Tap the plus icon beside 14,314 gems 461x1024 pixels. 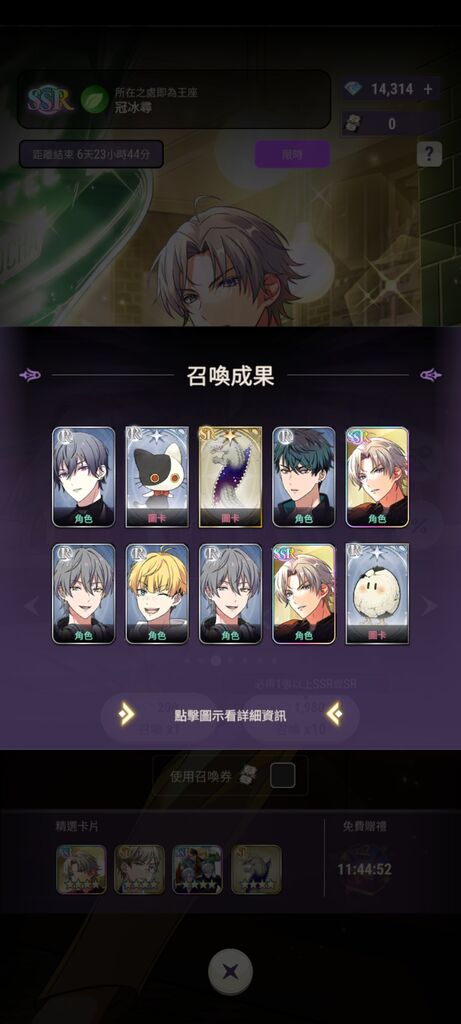(428, 89)
